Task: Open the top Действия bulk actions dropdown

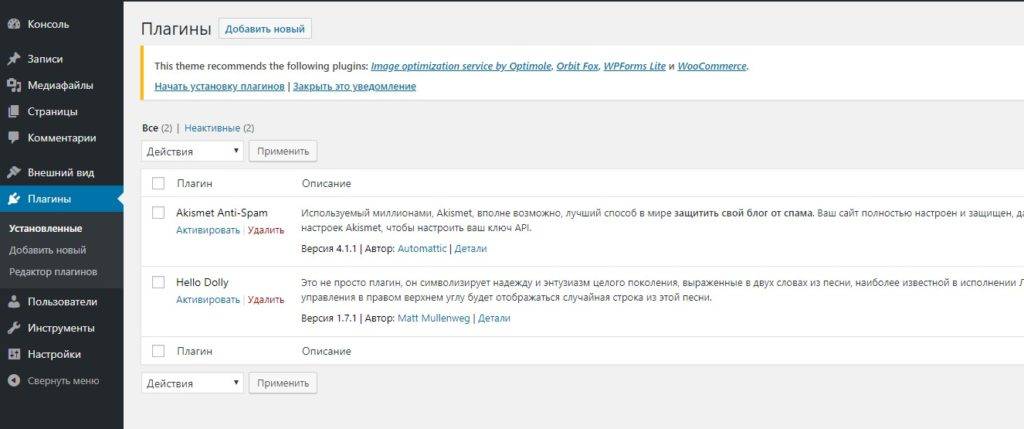Action: point(192,151)
